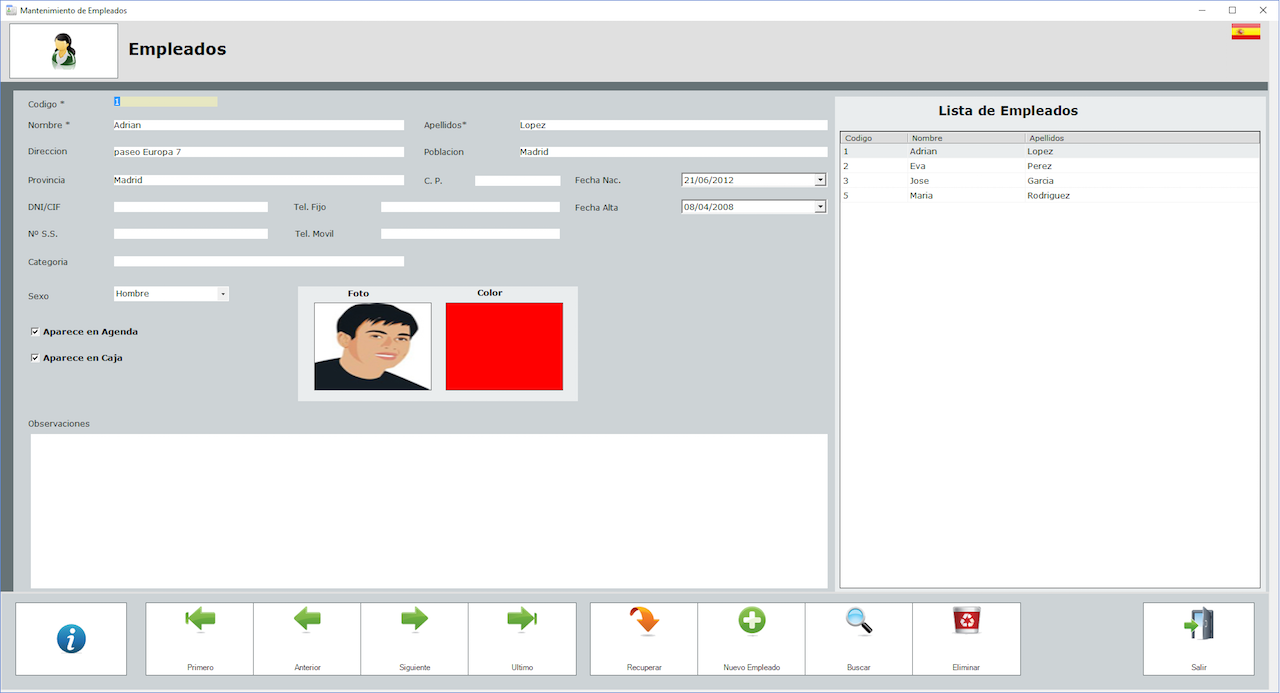Uncheck the Aparece en Caja checkbox
Screen dimensions: 1280x693
35,358
